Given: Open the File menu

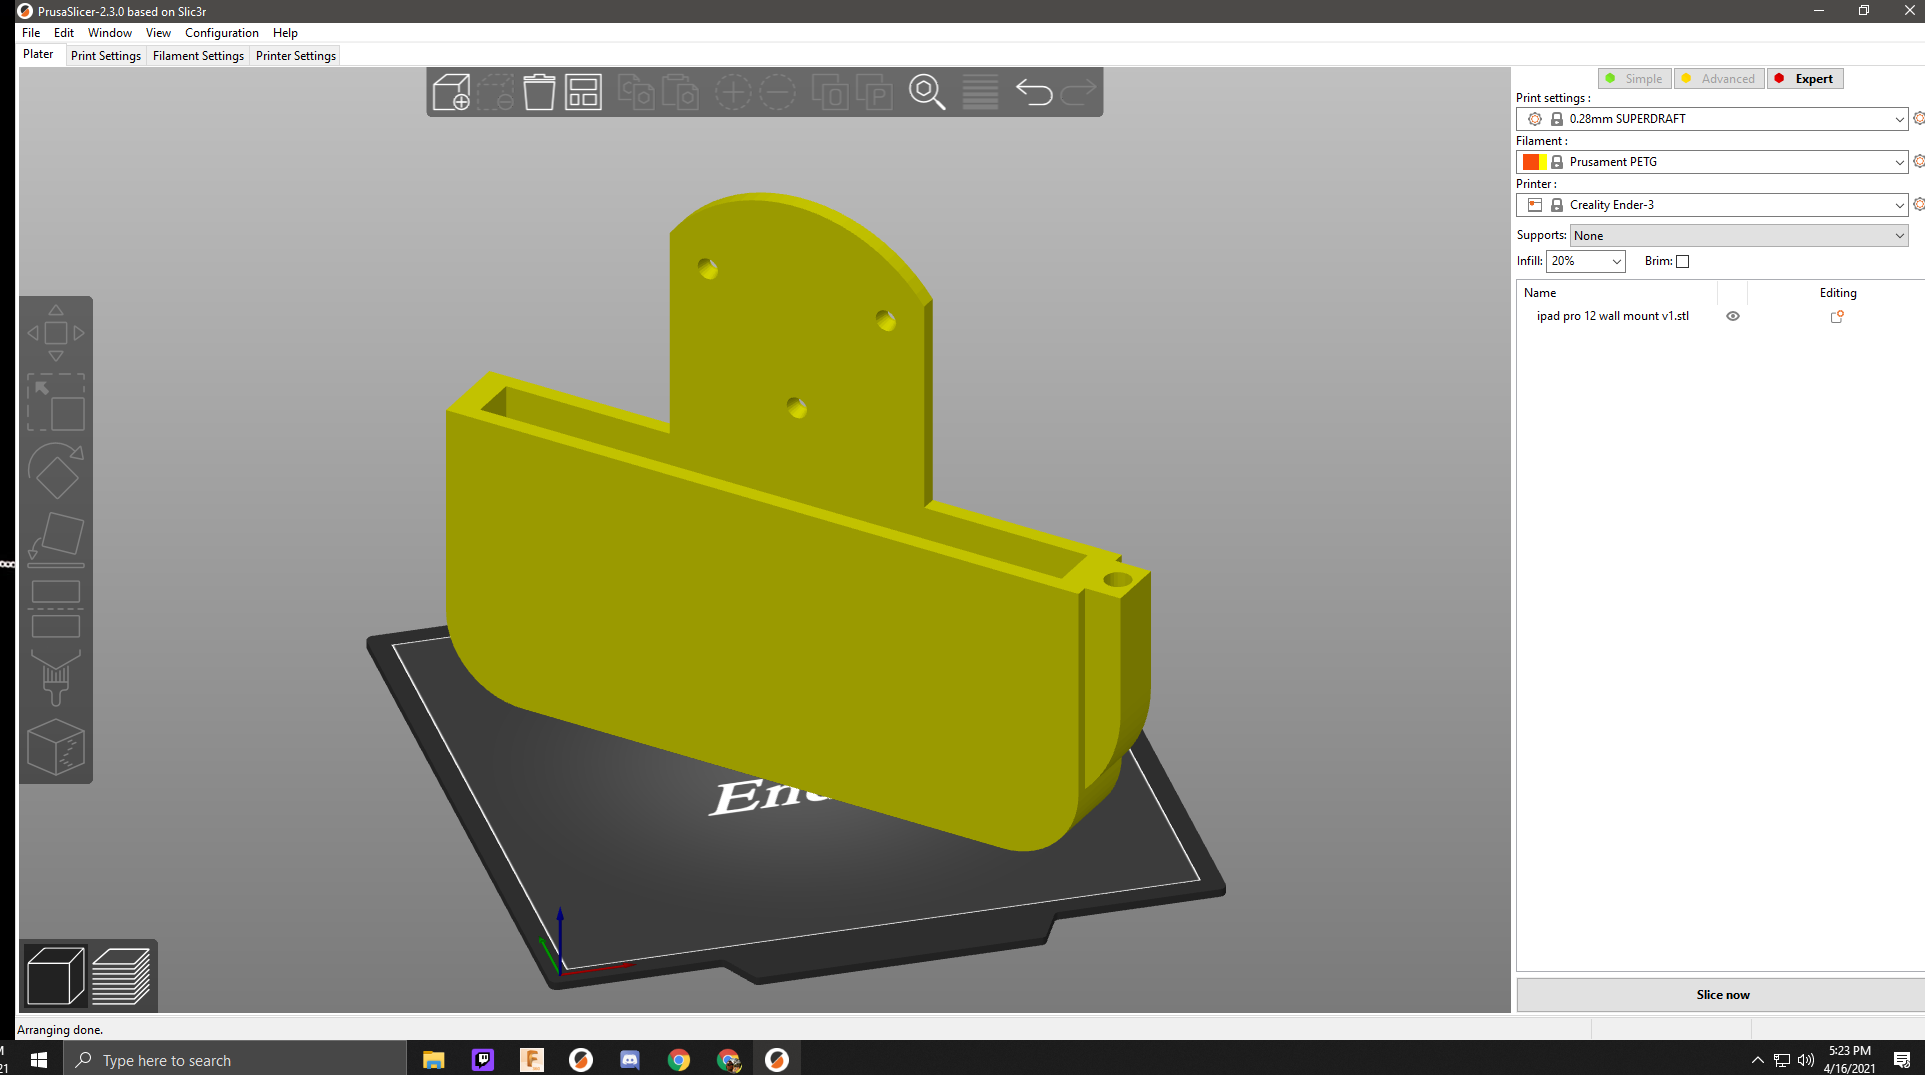Looking at the screenshot, I should pos(31,33).
